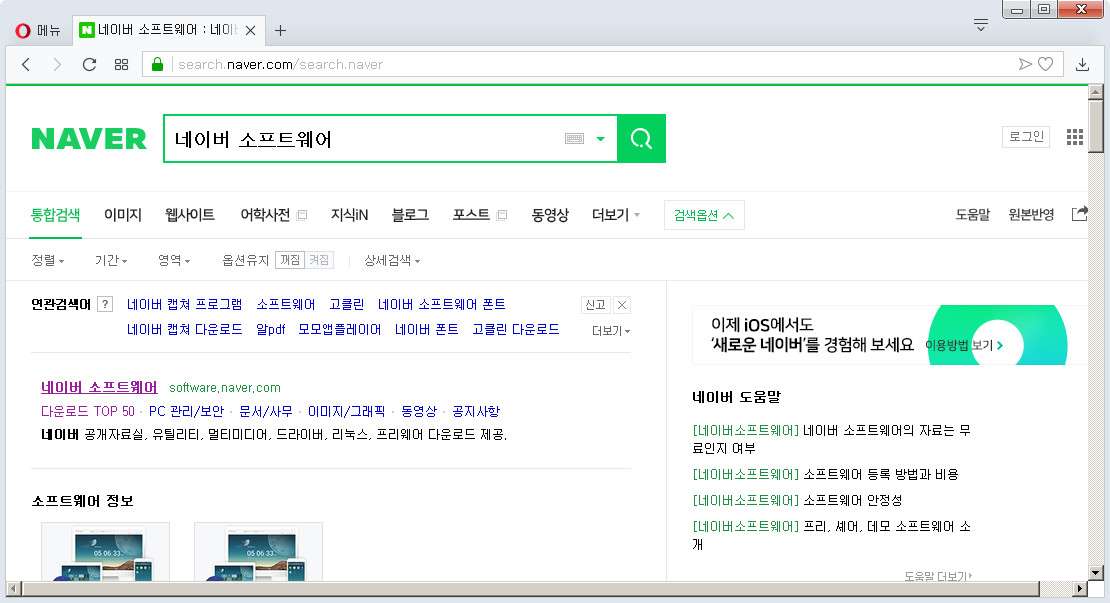The height and width of the screenshot is (603, 1110).
Task: Click the 신고 button
Action: (595, 305)
